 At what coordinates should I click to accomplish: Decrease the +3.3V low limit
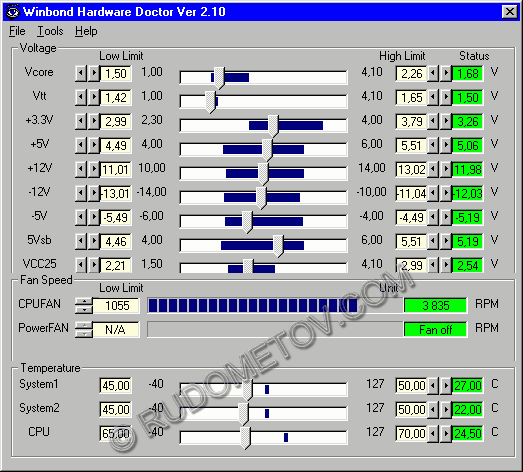point(81,121)
